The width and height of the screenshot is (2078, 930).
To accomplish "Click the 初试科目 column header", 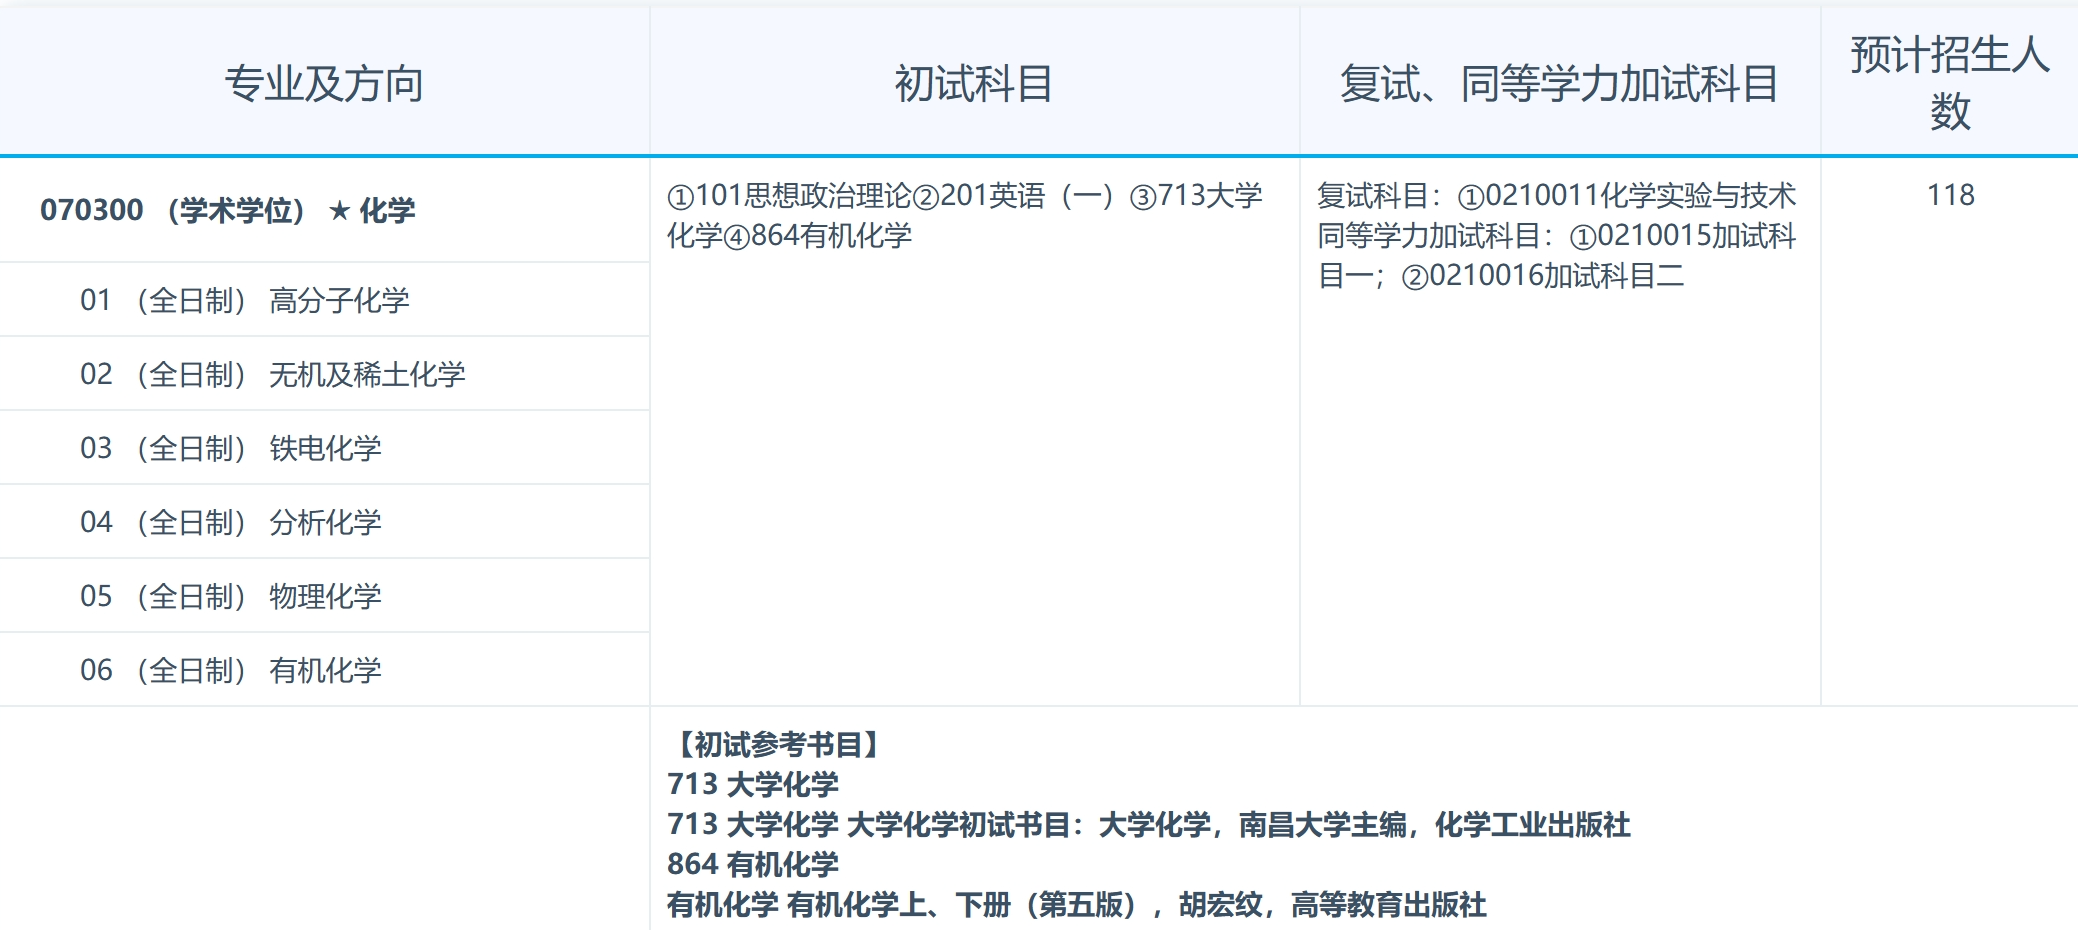I will pyautogui.click(x=975, y=82).
